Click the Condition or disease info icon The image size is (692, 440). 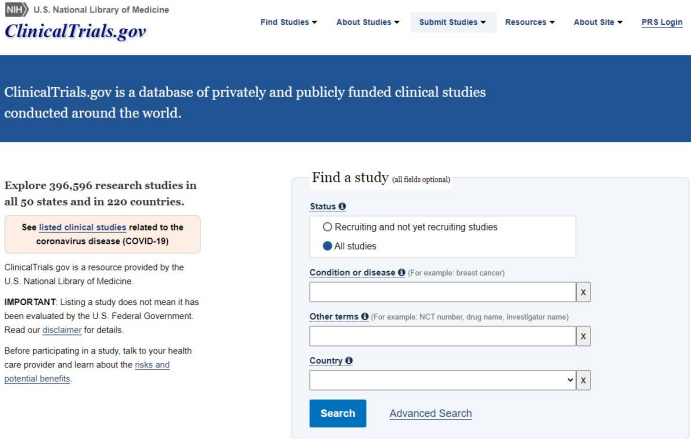[x=402, y=272]
